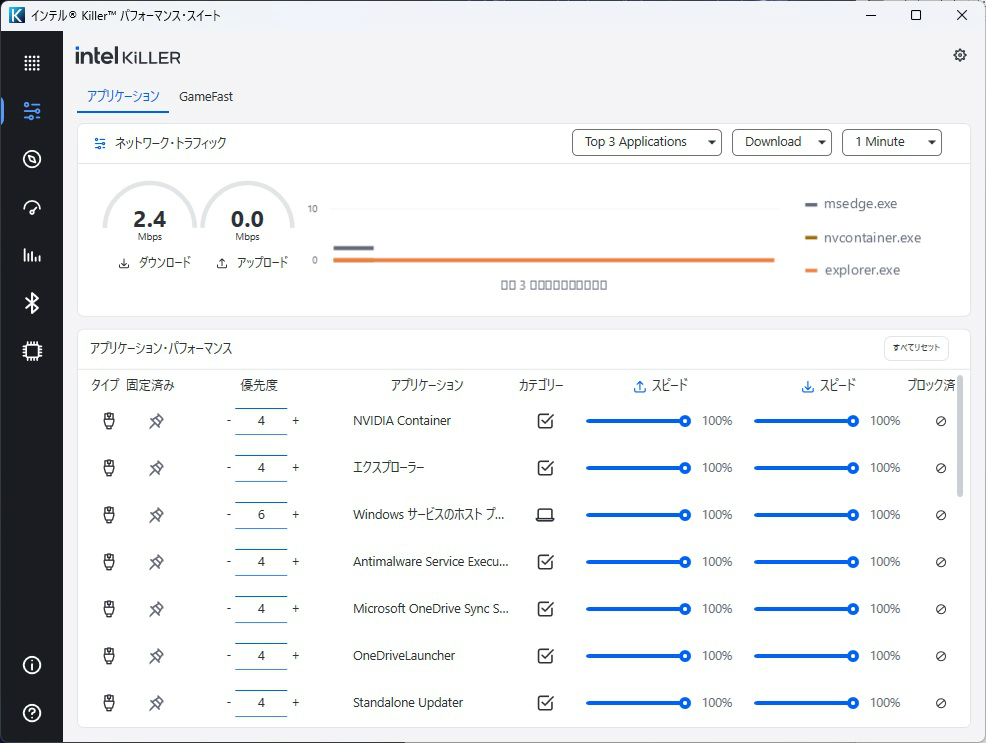
Task: Expand the Top 3 Applications dropdown
Action: (646, 142)
